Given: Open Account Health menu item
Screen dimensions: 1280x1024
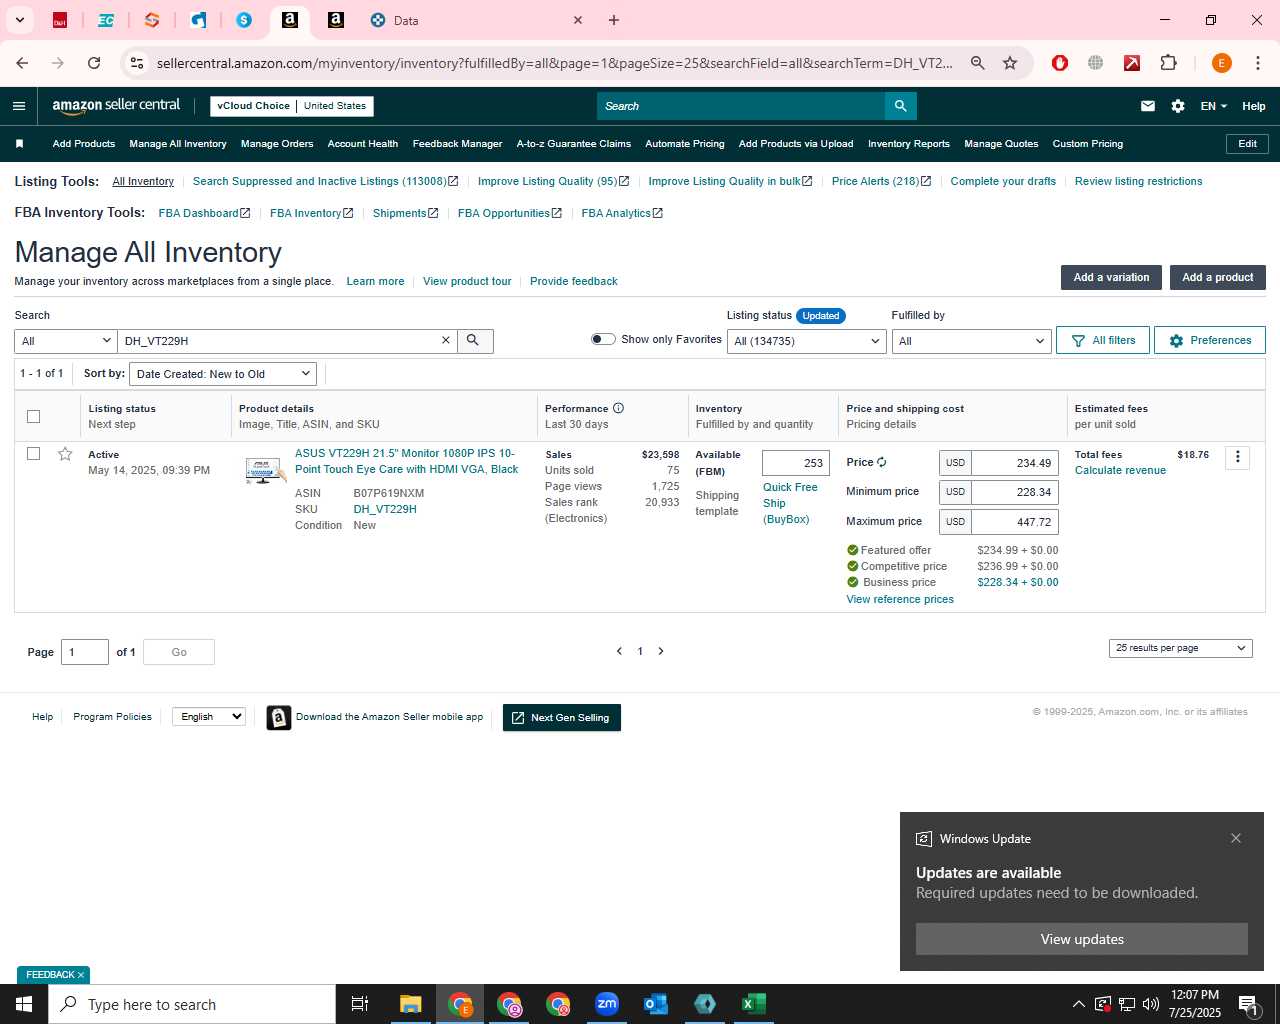Looking at the screenshot, I should tap(363, 144).
